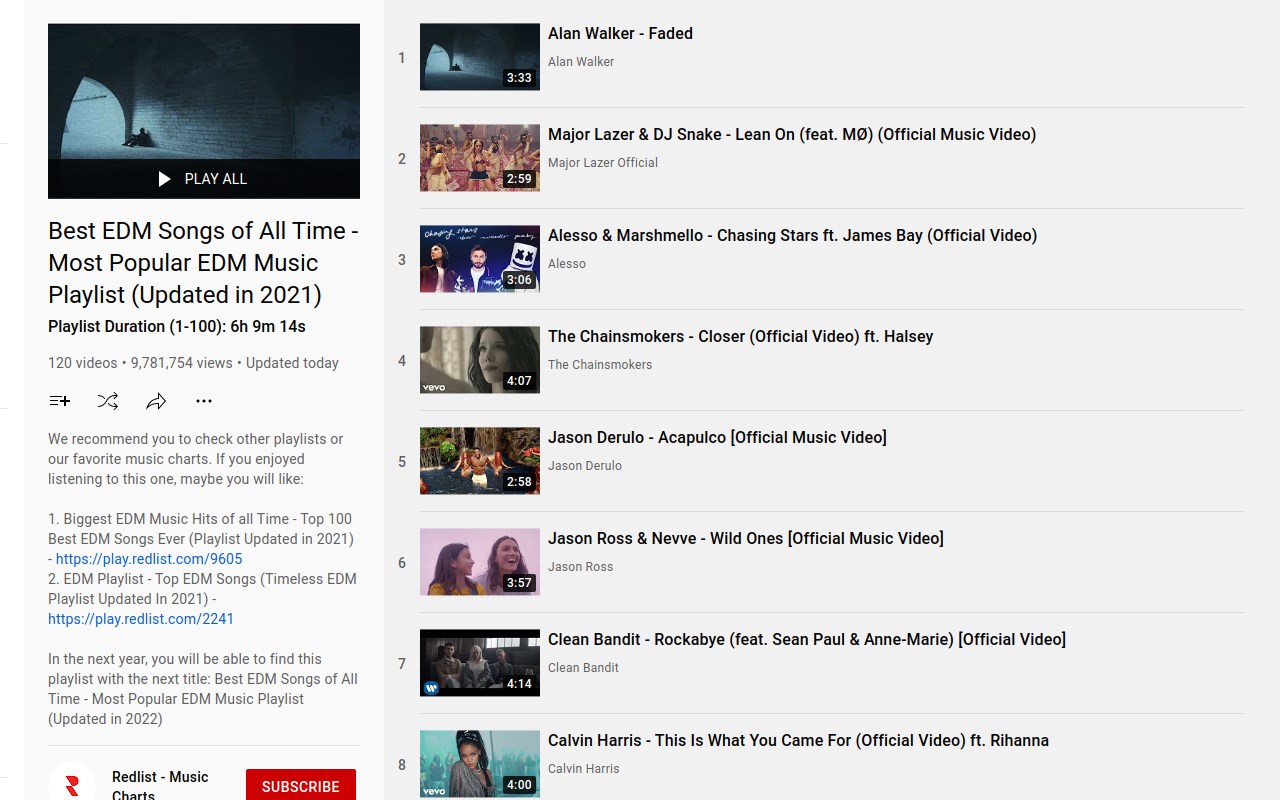This screenshot has height=800, width=1280.
Task: Go to Jason Ross channel name
Action: [x=581, y=567]
